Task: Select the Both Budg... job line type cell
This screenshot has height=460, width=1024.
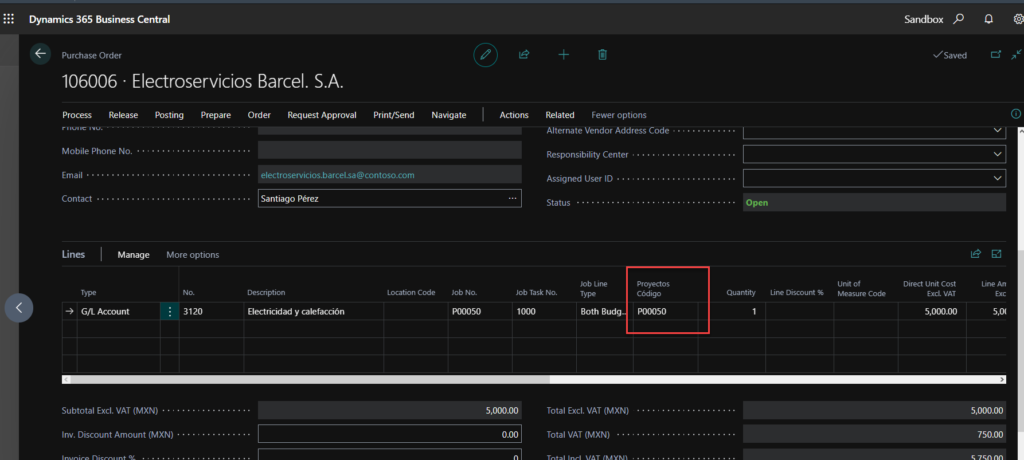Action: pos(605,312)
